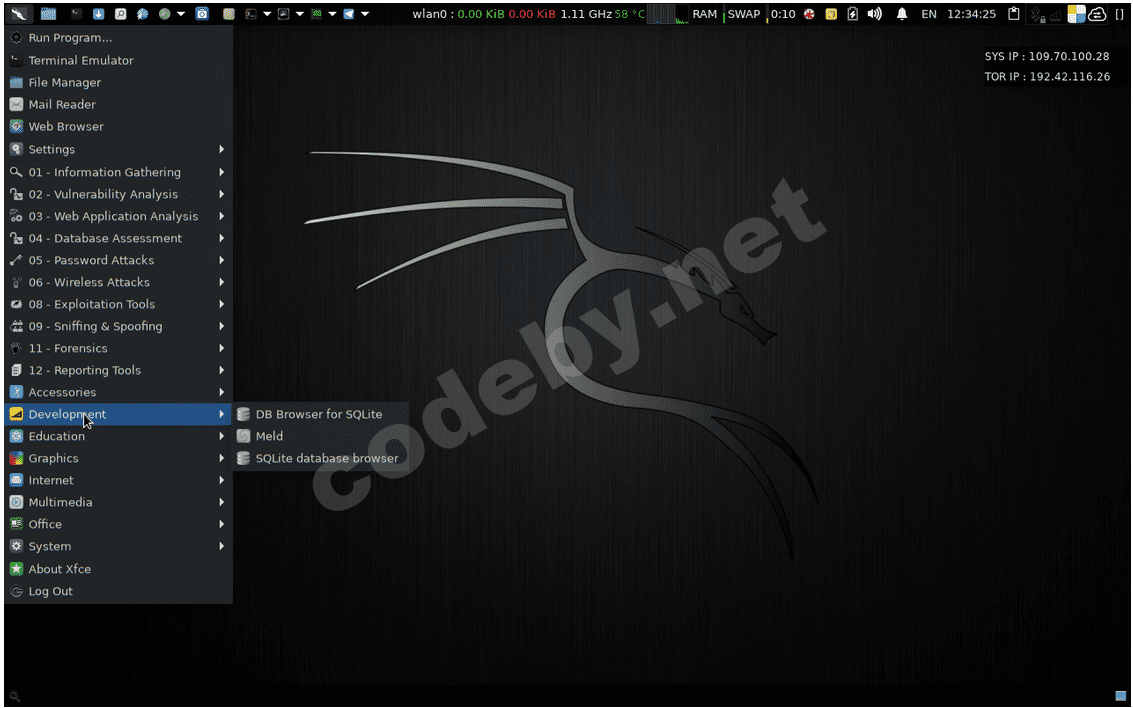Image resolution: width=1133 pixels, height=708 pixels.
Task: Click the Telegram paper plane launcher
Action: 349,14
